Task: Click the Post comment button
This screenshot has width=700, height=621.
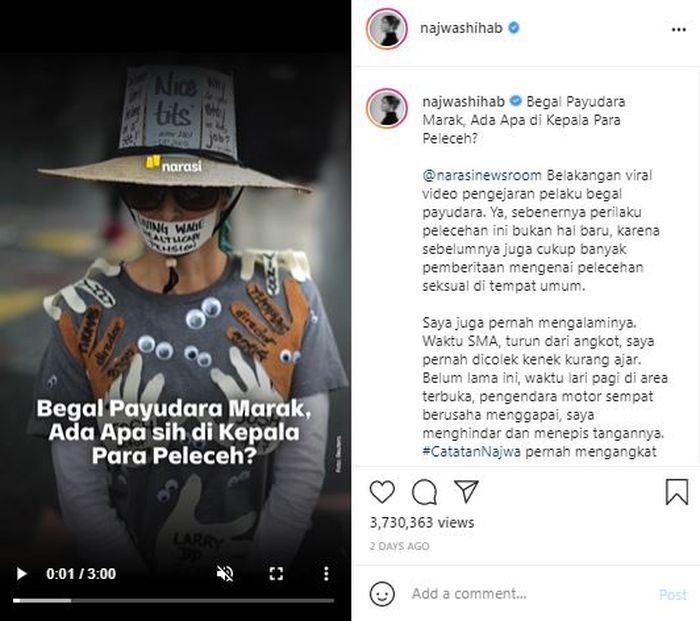Action: click(x=673, y=595)
